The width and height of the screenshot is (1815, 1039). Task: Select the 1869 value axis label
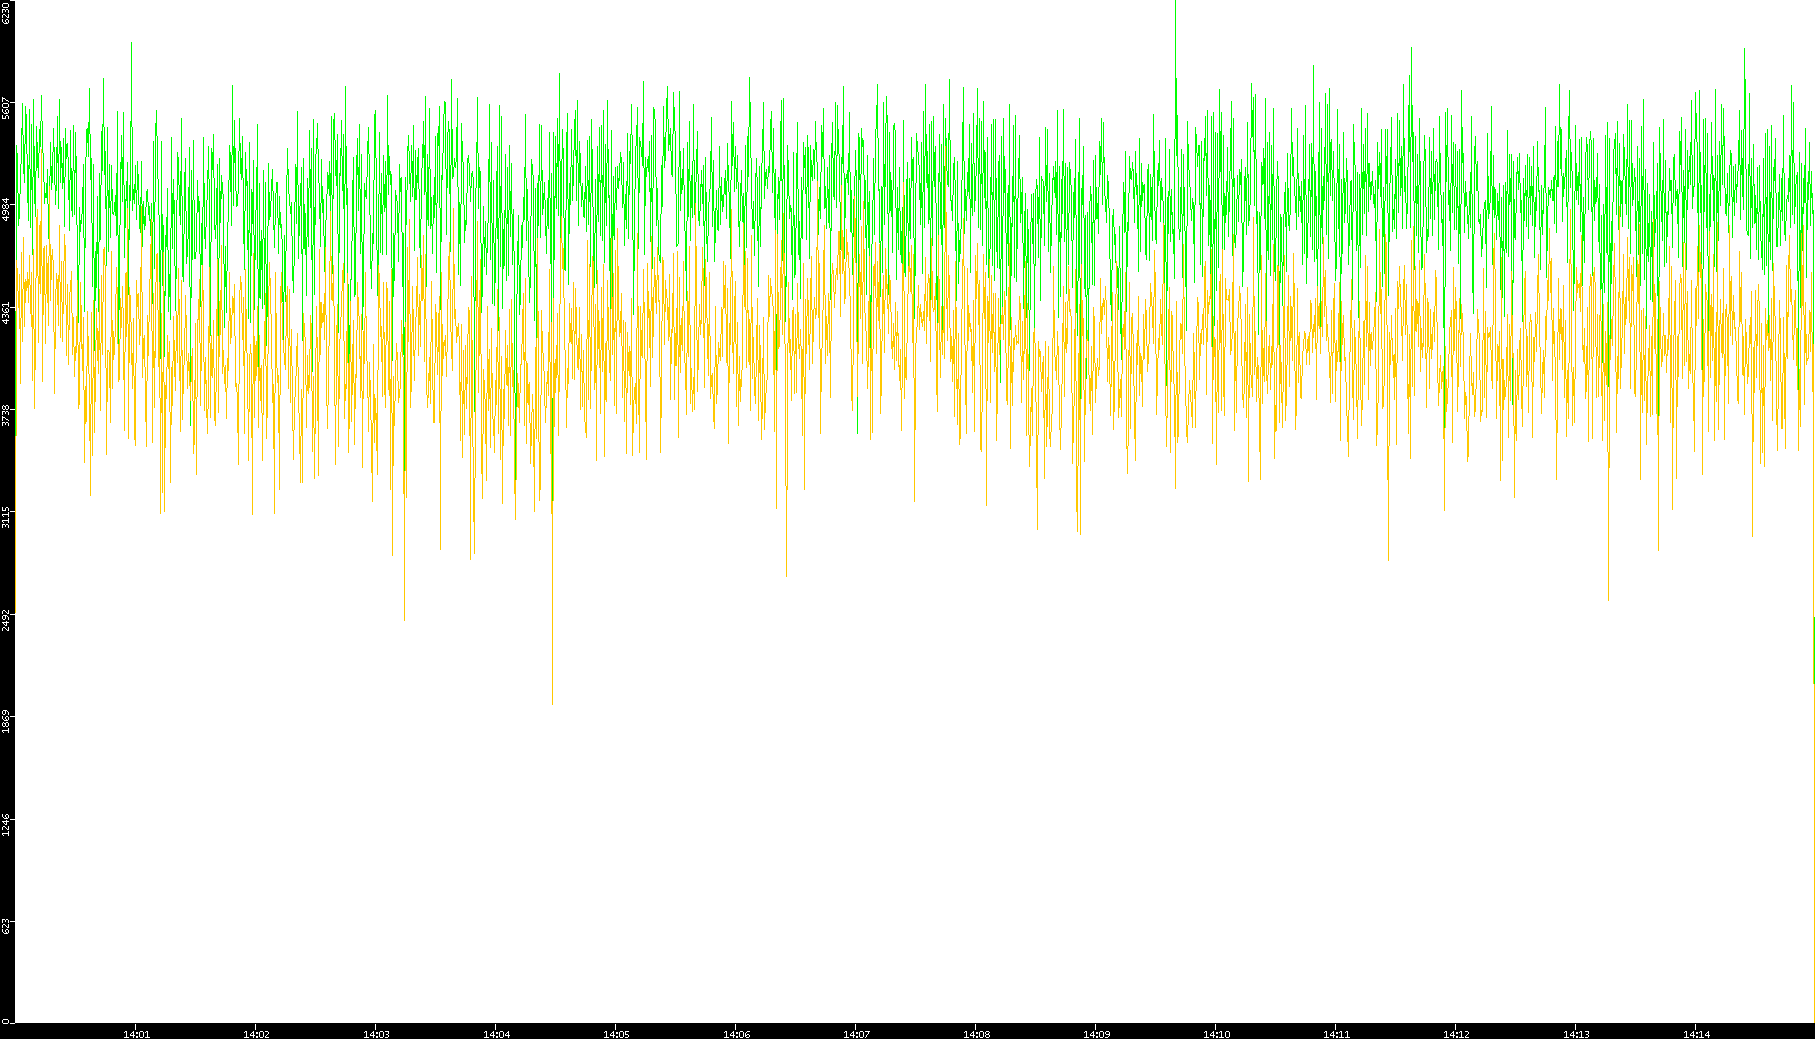point(7,723)
